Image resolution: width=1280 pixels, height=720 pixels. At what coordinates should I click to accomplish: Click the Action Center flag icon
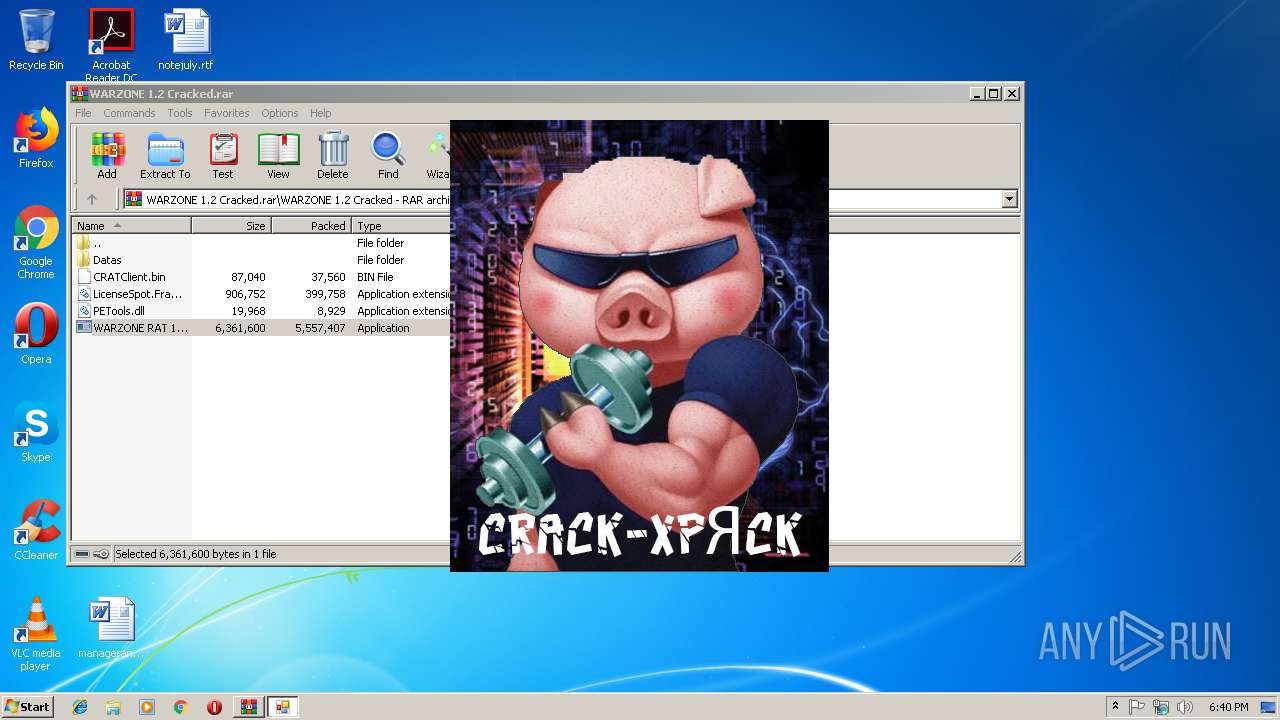tap(1137, 707)
